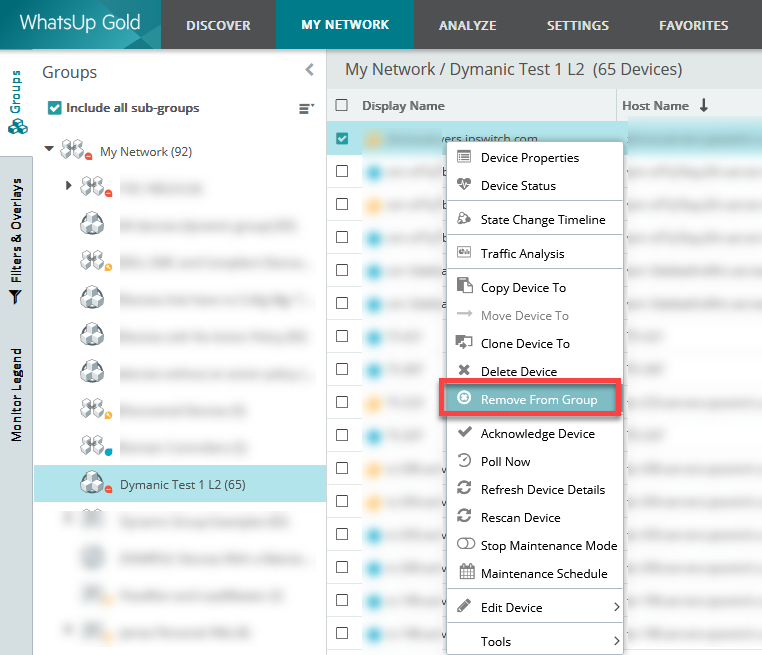The image size is (762, 655).
Task: Select Dymanic Test 1 L2 (65) group
Action: tap(182, 484)
